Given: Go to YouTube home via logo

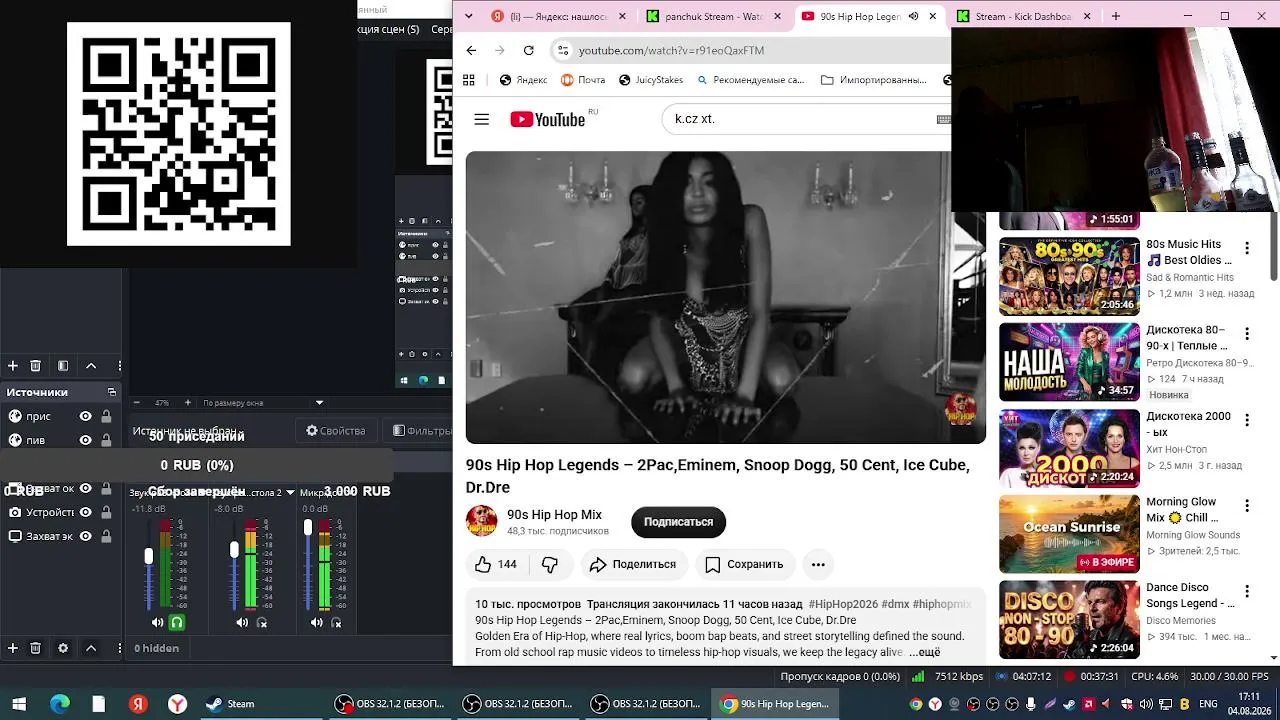Looking at the screenshot, I should 548,120.
